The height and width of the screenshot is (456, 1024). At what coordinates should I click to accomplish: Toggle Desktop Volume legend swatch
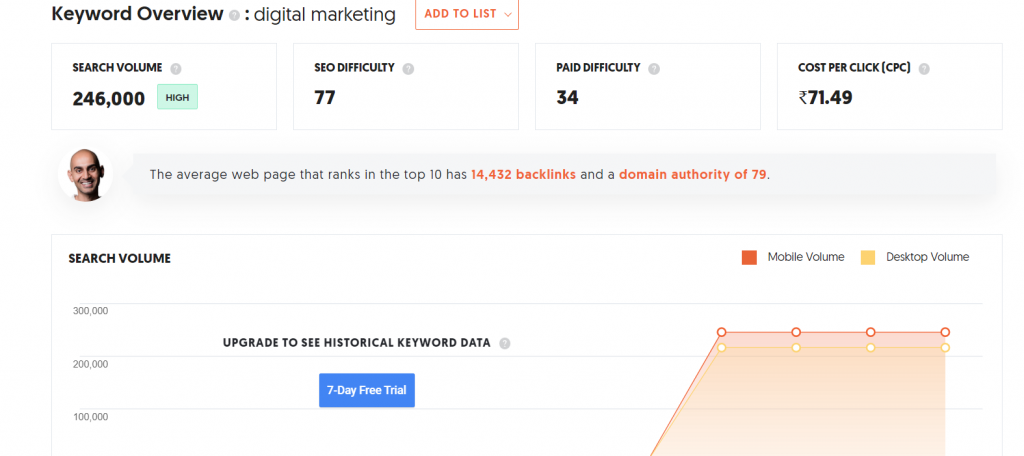point(868,257)
